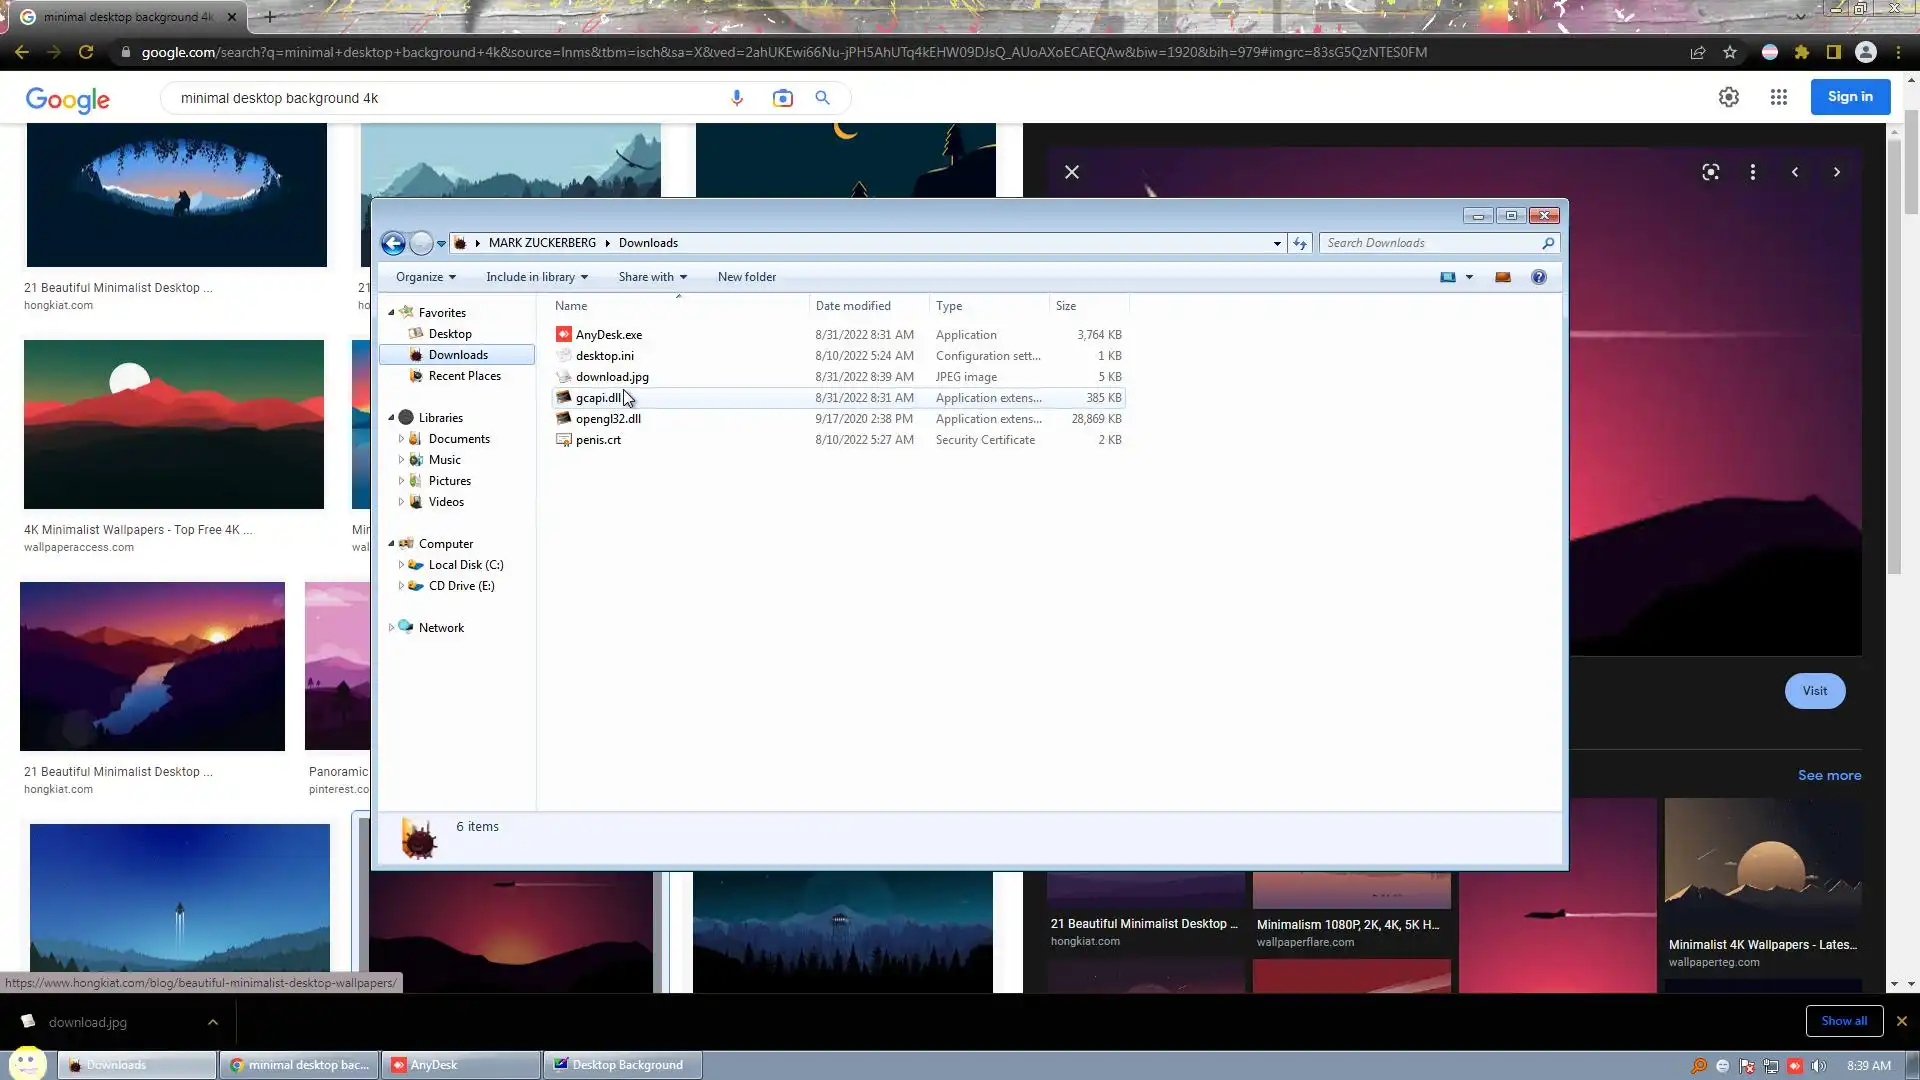Open the change view options dropdown arrow
Viewport: 1920px width, 1080px height.
coord(1469,277)
